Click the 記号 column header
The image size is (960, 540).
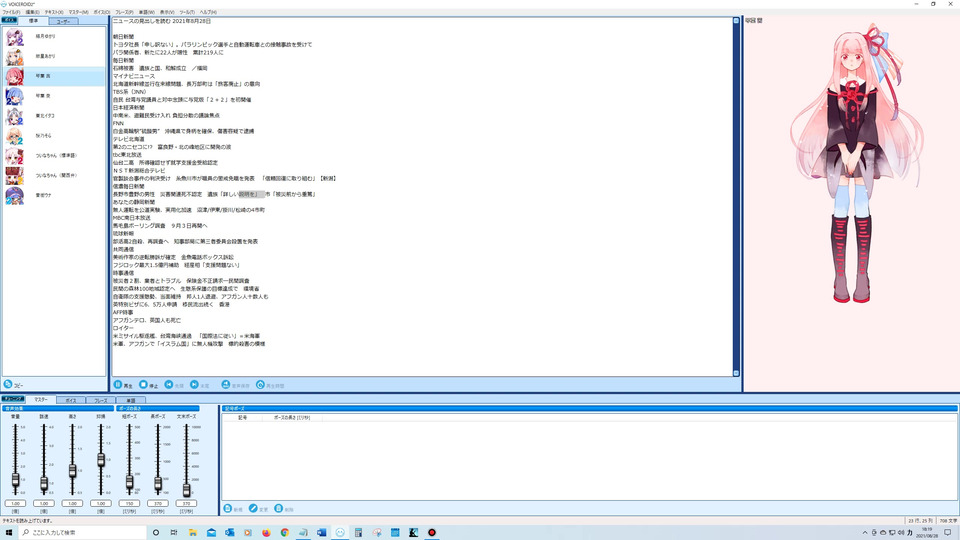(x=243, y=418)
